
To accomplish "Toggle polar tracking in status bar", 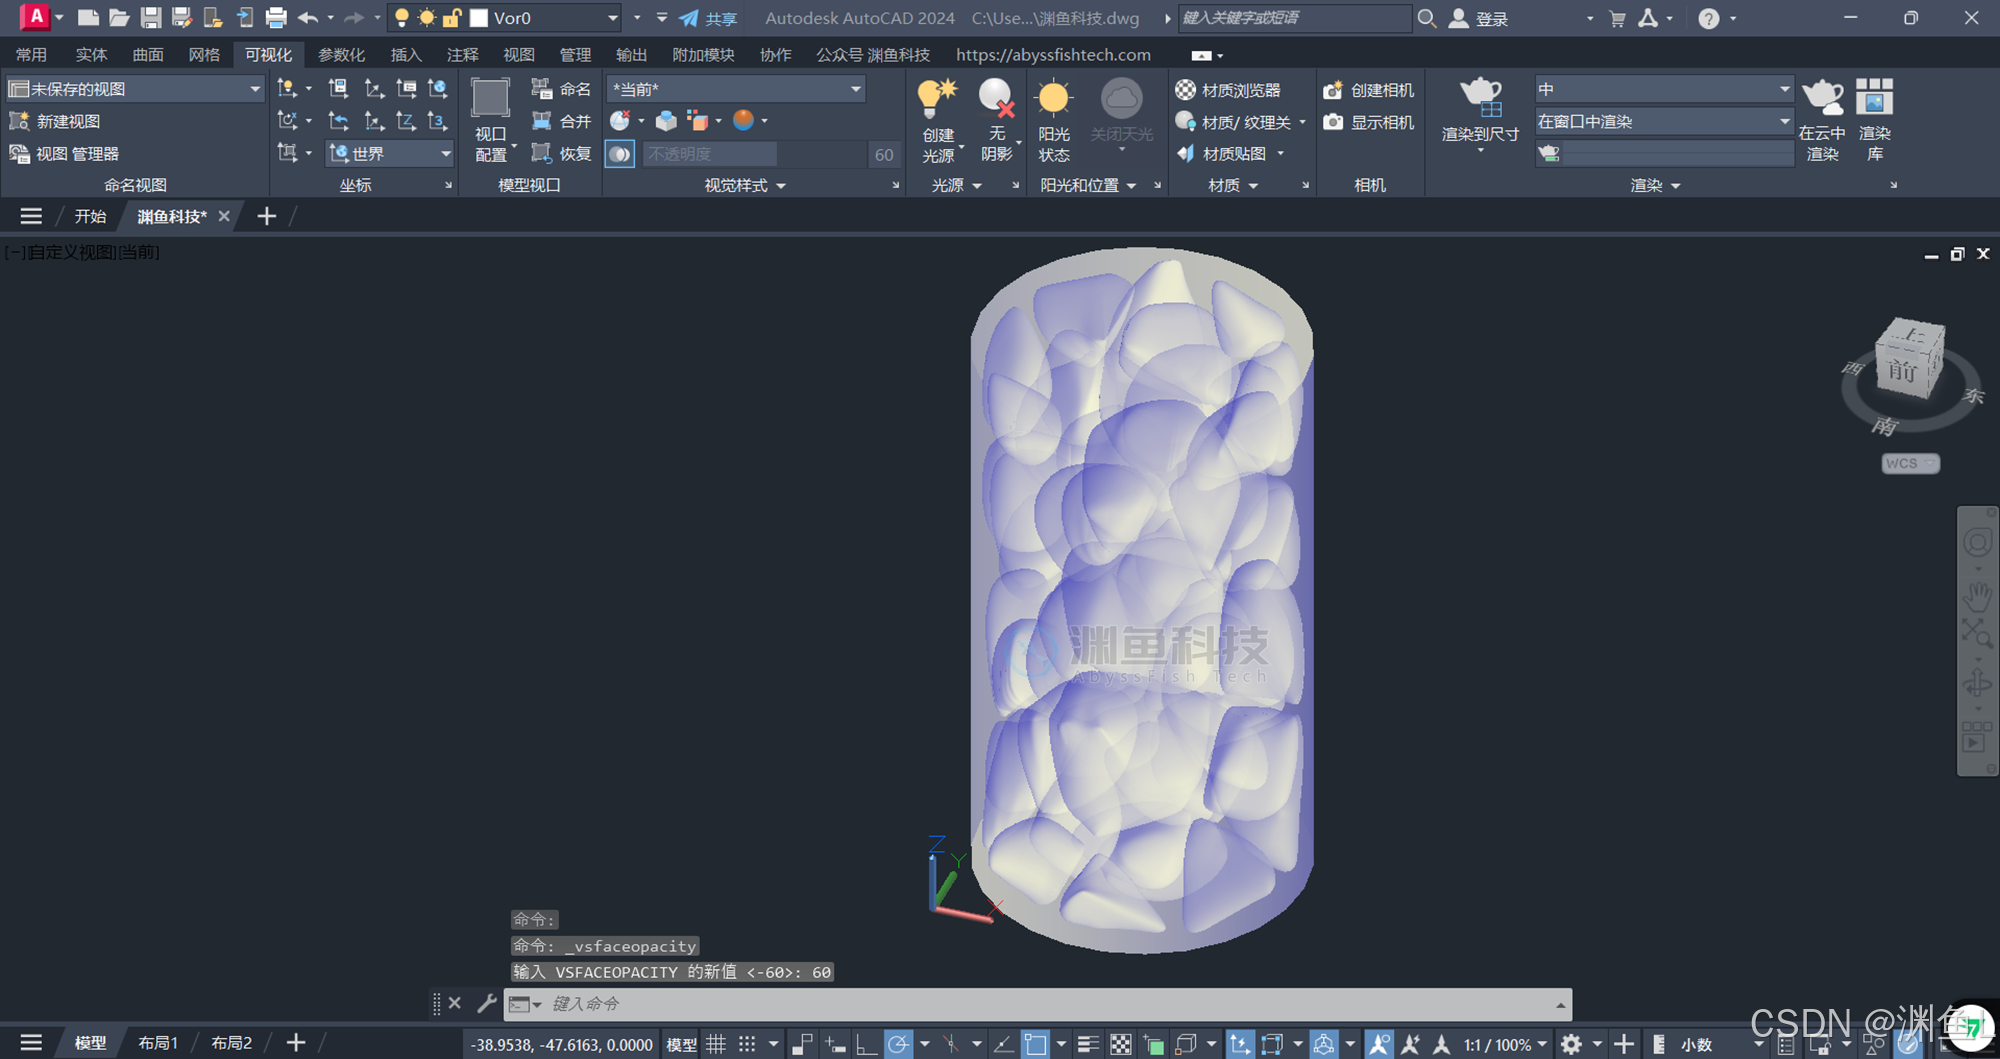I will [898, 1044].
